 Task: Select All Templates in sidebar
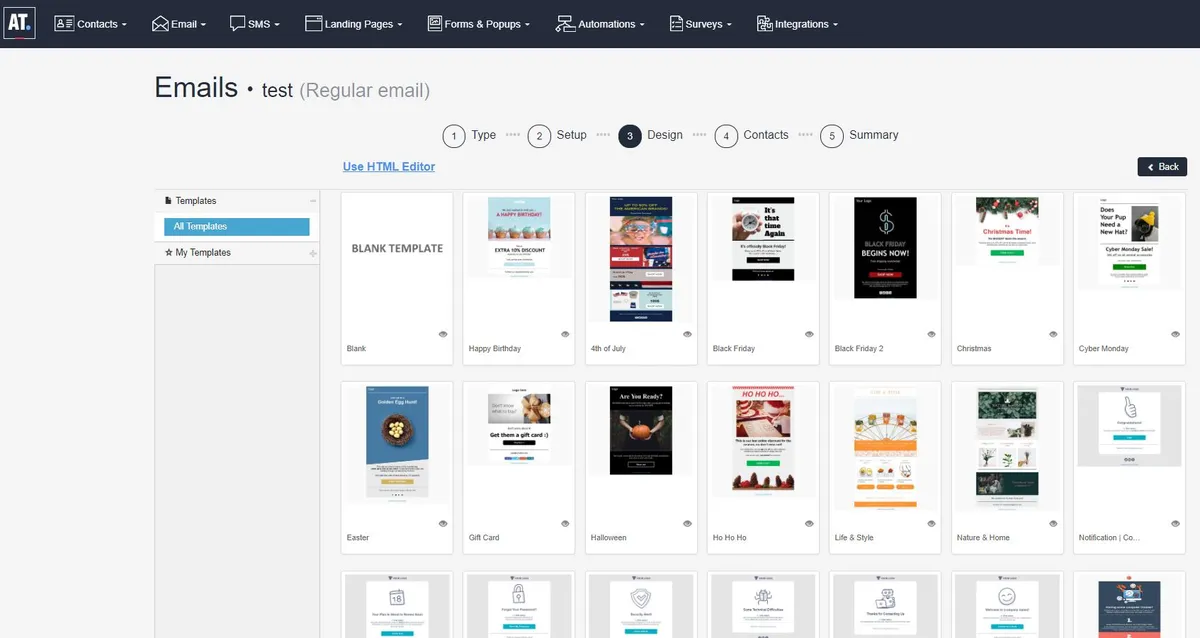pos(237,227)
